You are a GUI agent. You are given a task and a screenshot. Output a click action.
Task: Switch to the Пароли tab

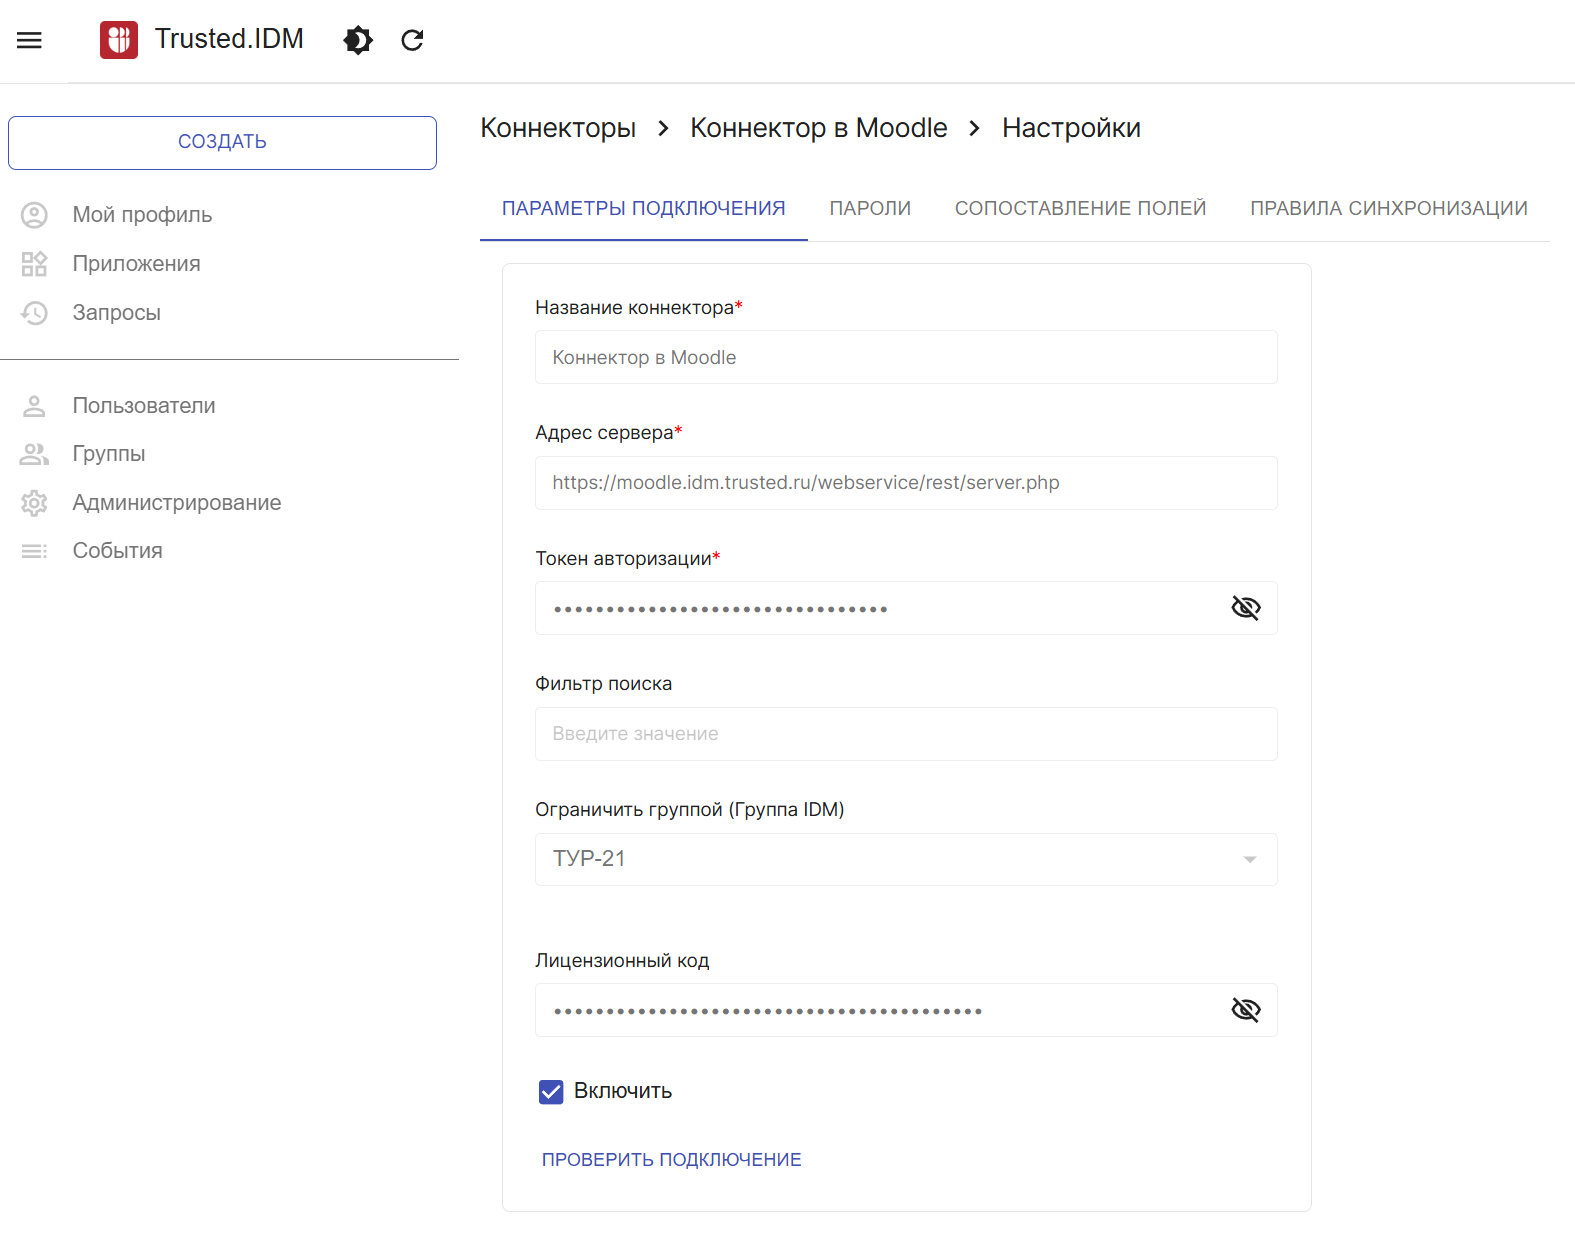click(870, 209)
